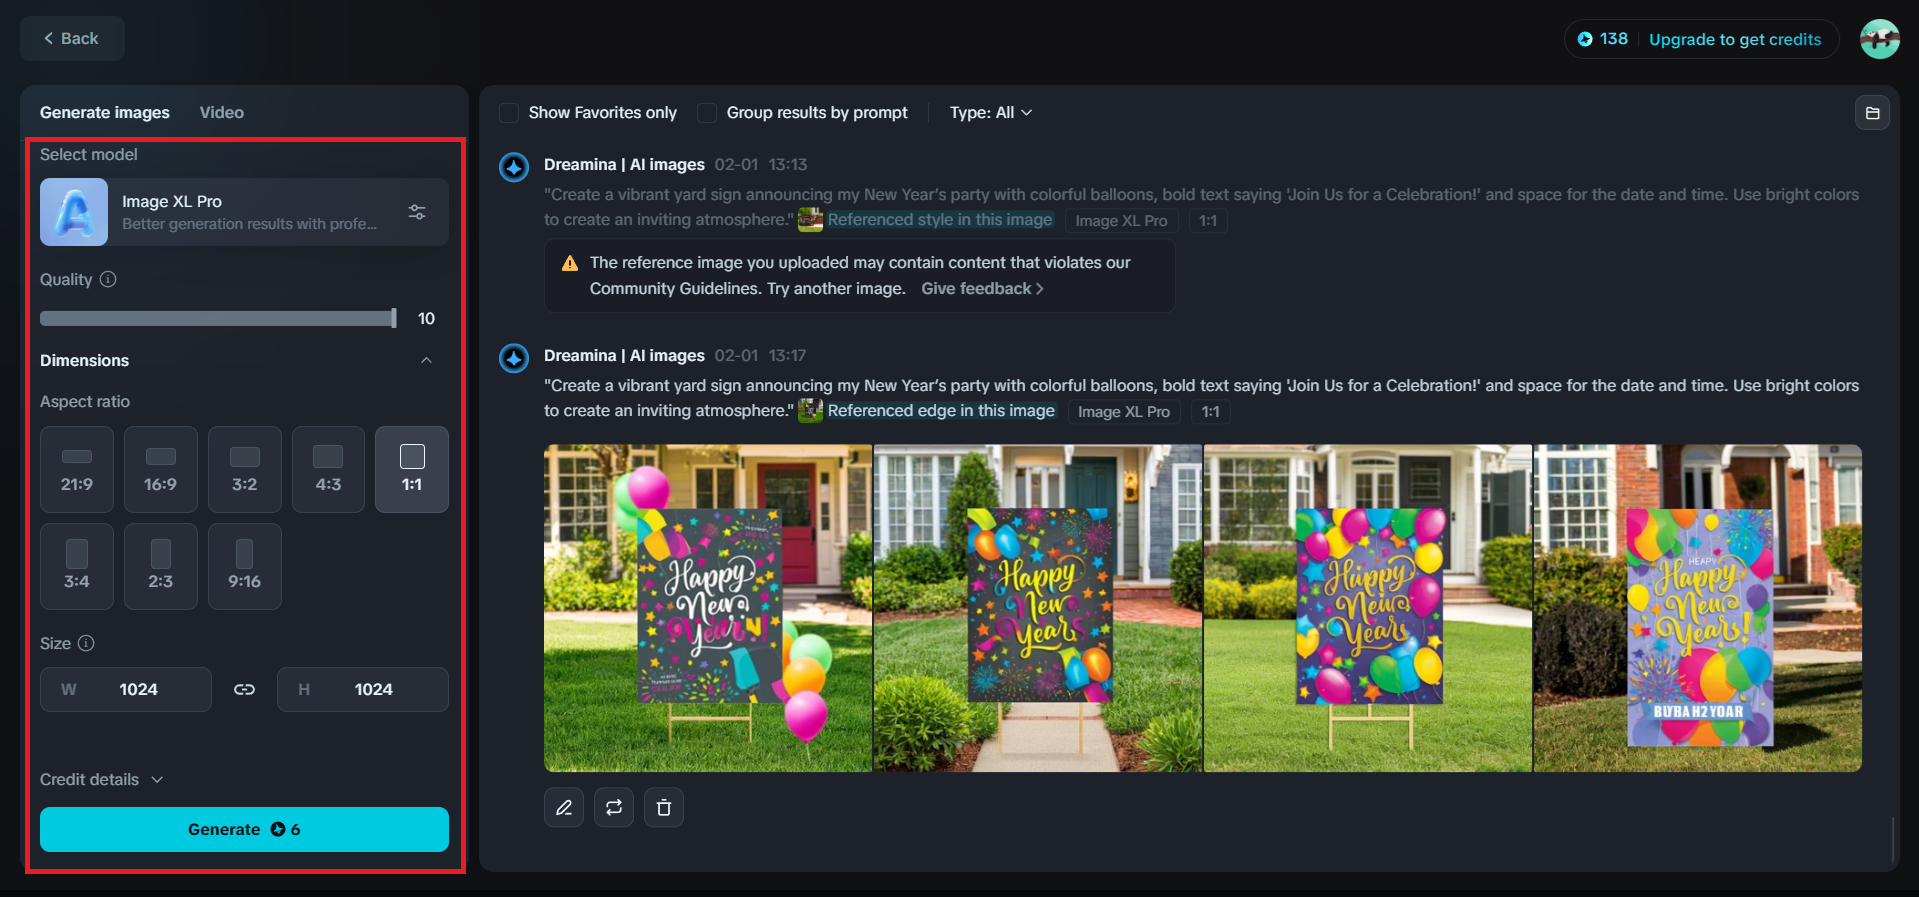
Task: Click the Give feedback link
Action: point(982,288)
